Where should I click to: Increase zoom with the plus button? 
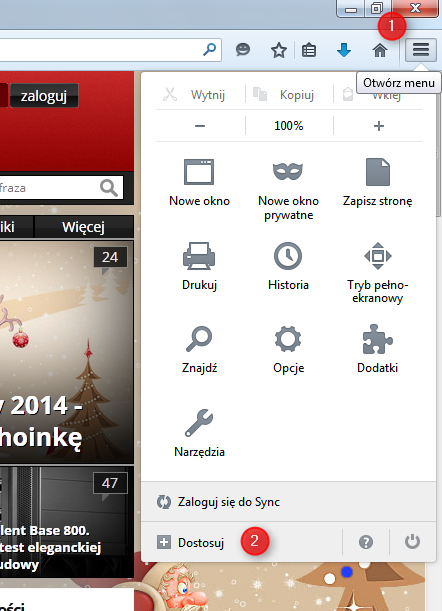click(378, 126)
